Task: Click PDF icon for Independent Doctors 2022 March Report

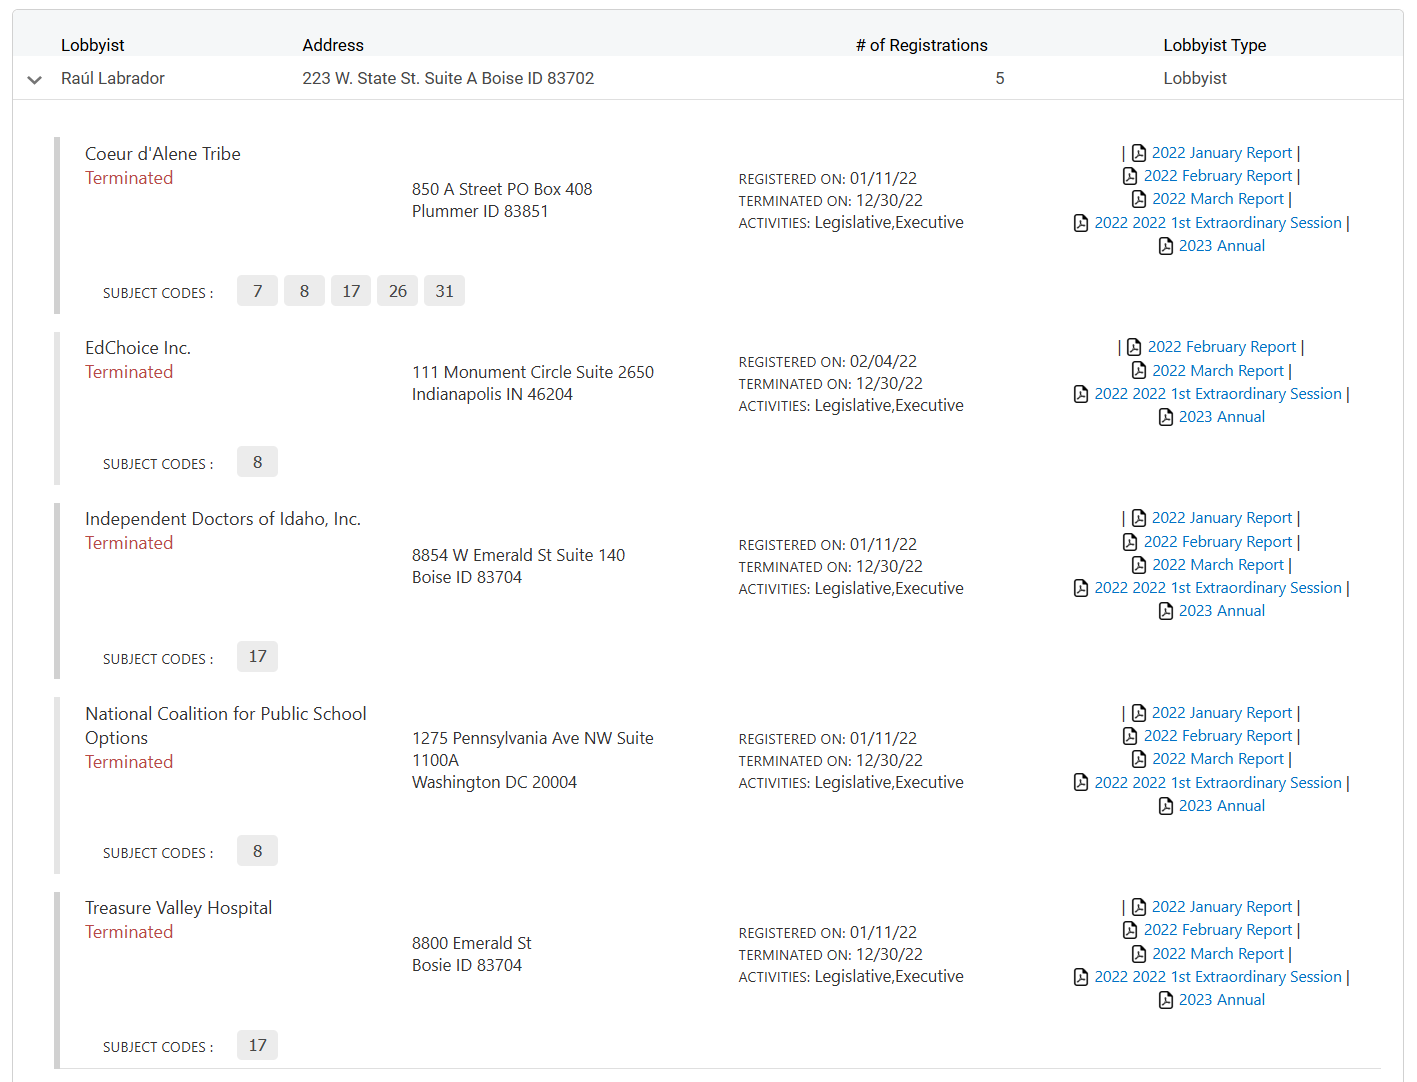Action: pos(1138,565)
